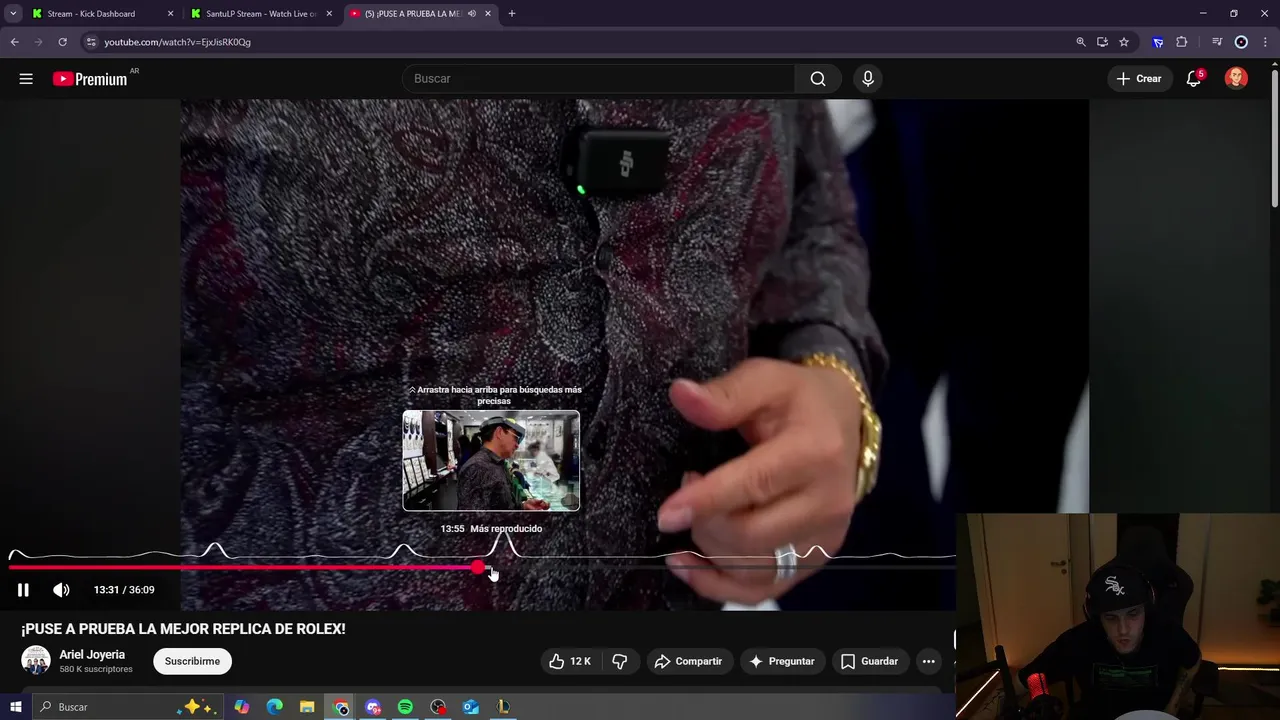Click the 13:31 / 36:09 time display

(124, 590)
